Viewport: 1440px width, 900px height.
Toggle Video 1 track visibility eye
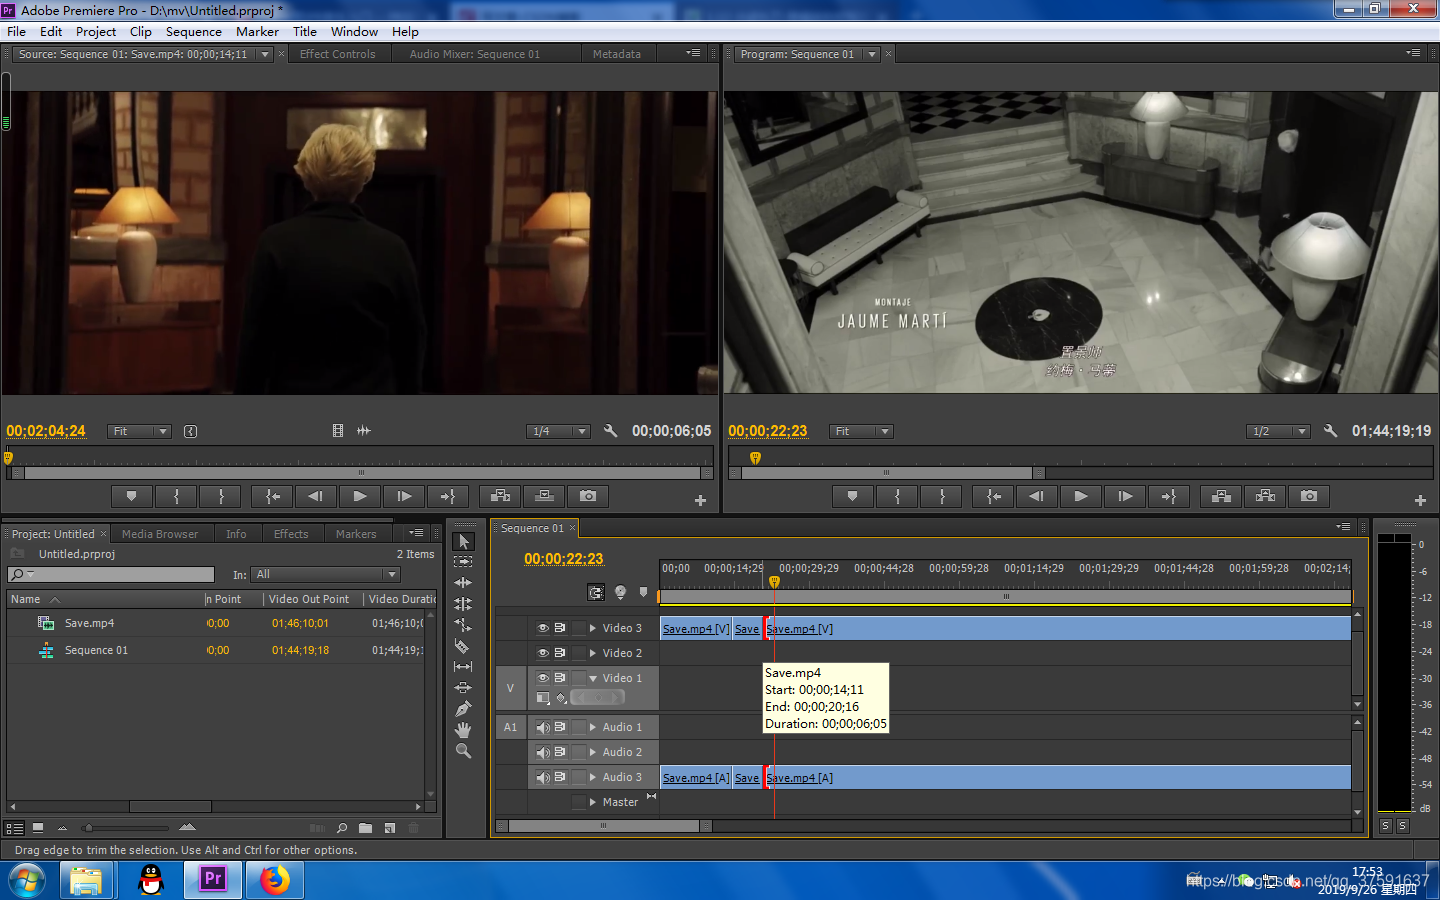pyautogui.click(x=543, y=678)
